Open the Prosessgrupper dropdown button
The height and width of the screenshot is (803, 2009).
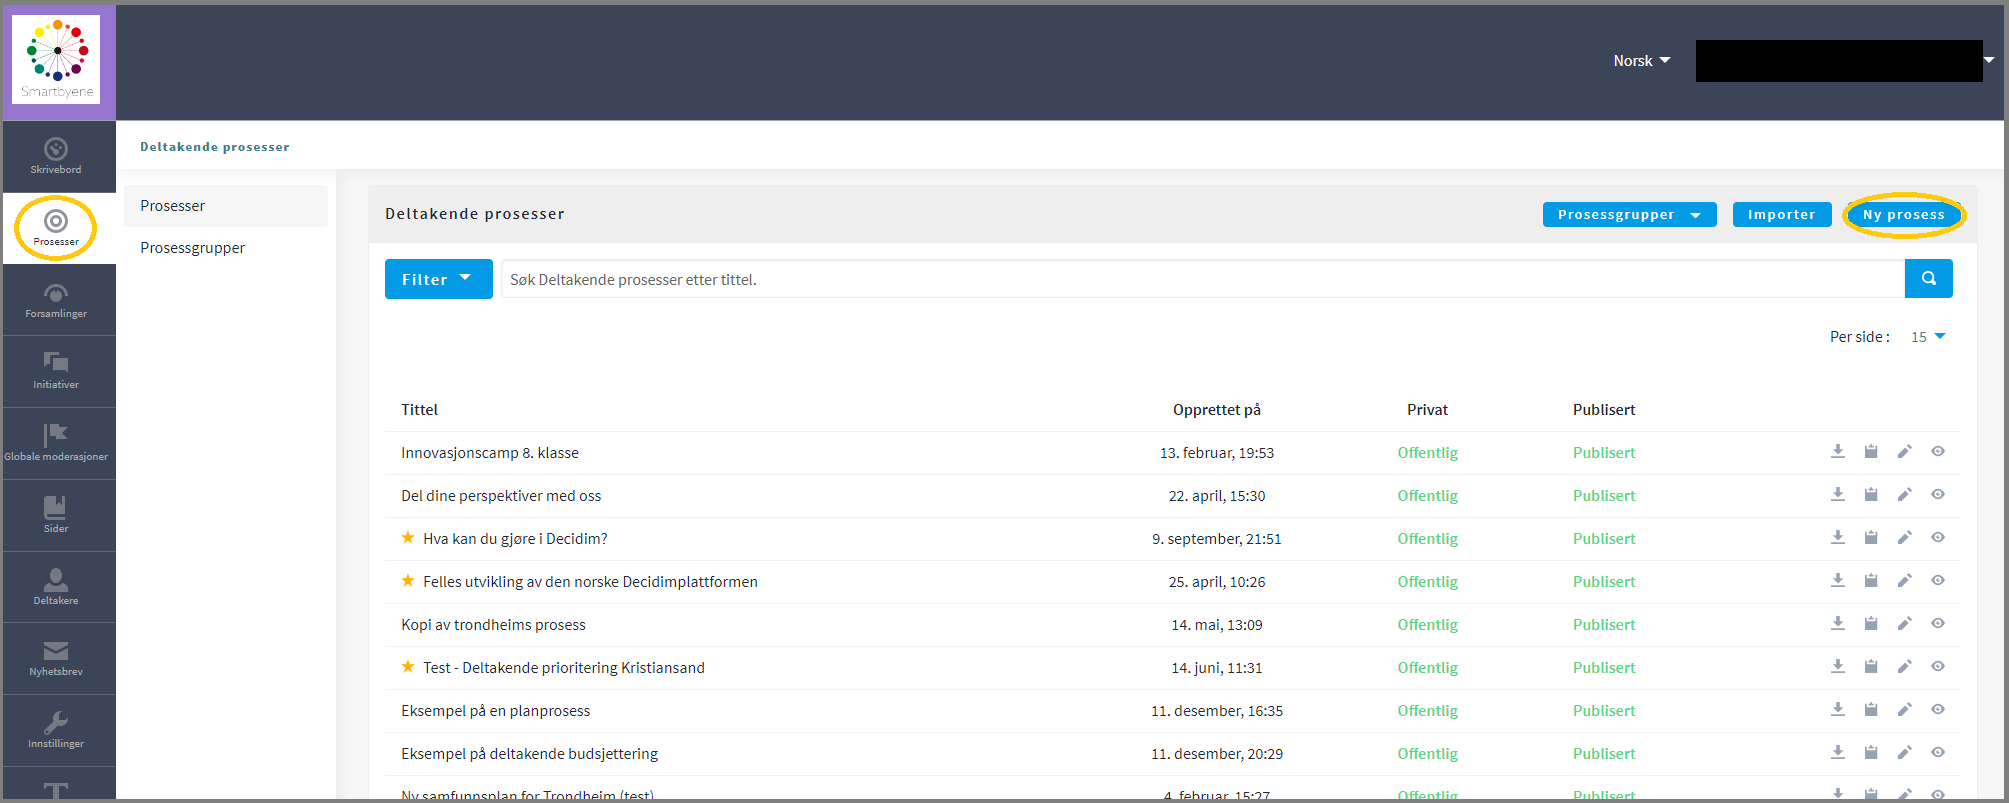(1629, 215)
